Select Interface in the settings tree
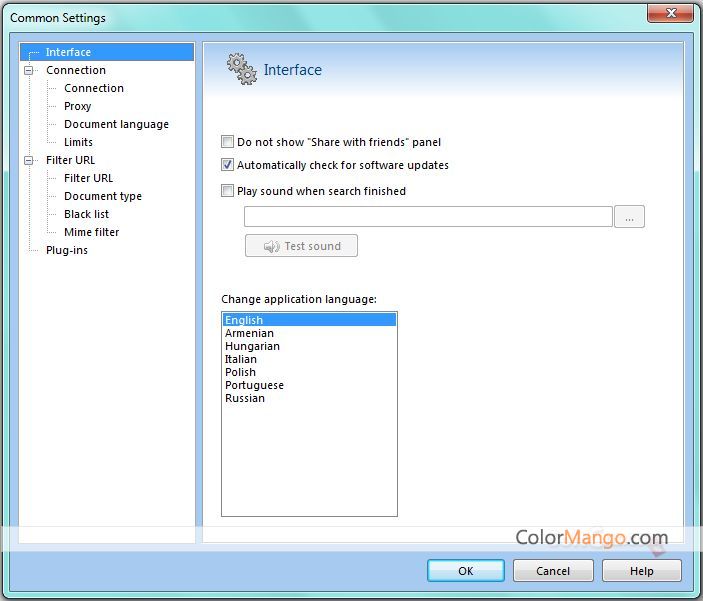This screenshot has height=601, width=703. 68,52
